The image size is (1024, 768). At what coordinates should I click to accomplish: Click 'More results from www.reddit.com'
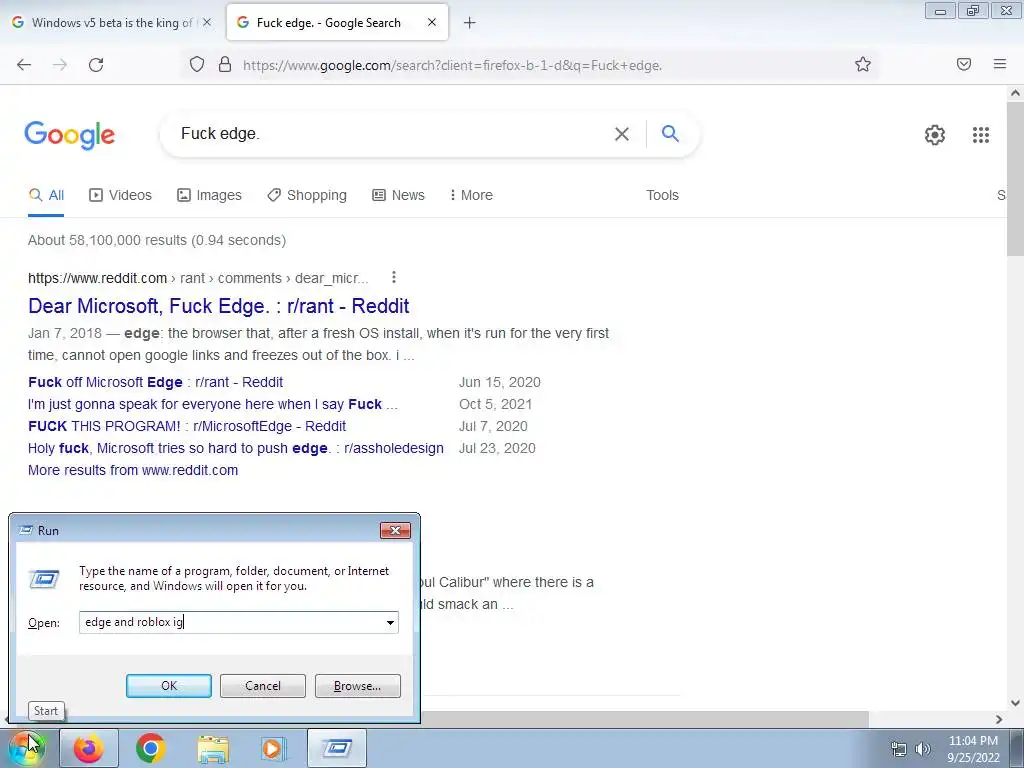click(133, 470)
